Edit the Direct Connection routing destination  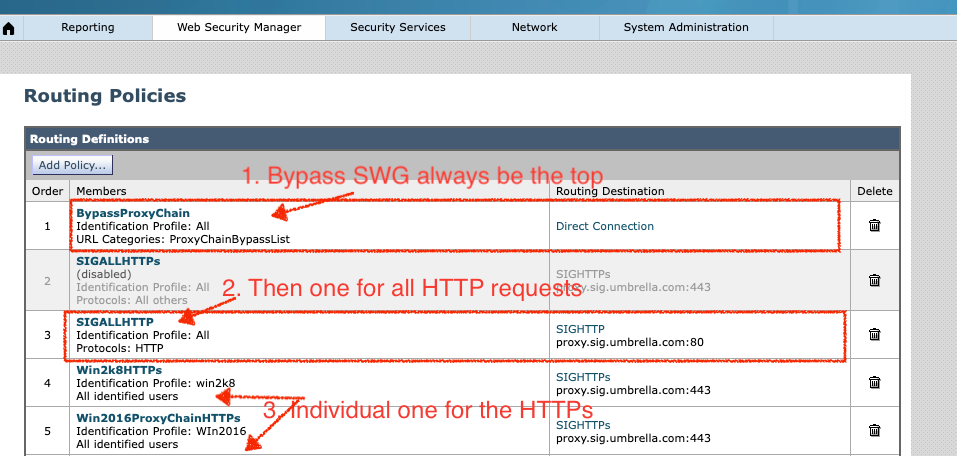[605, 226]
